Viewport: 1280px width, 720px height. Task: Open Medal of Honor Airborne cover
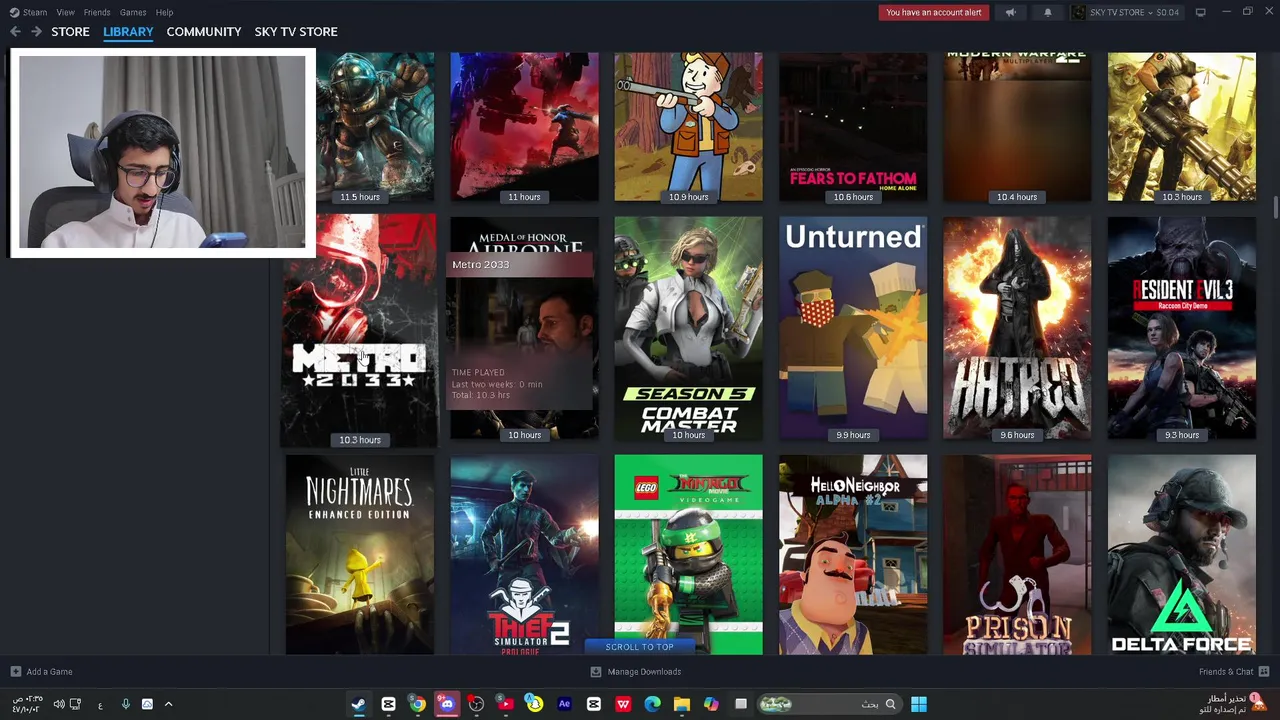click(524, 328)
